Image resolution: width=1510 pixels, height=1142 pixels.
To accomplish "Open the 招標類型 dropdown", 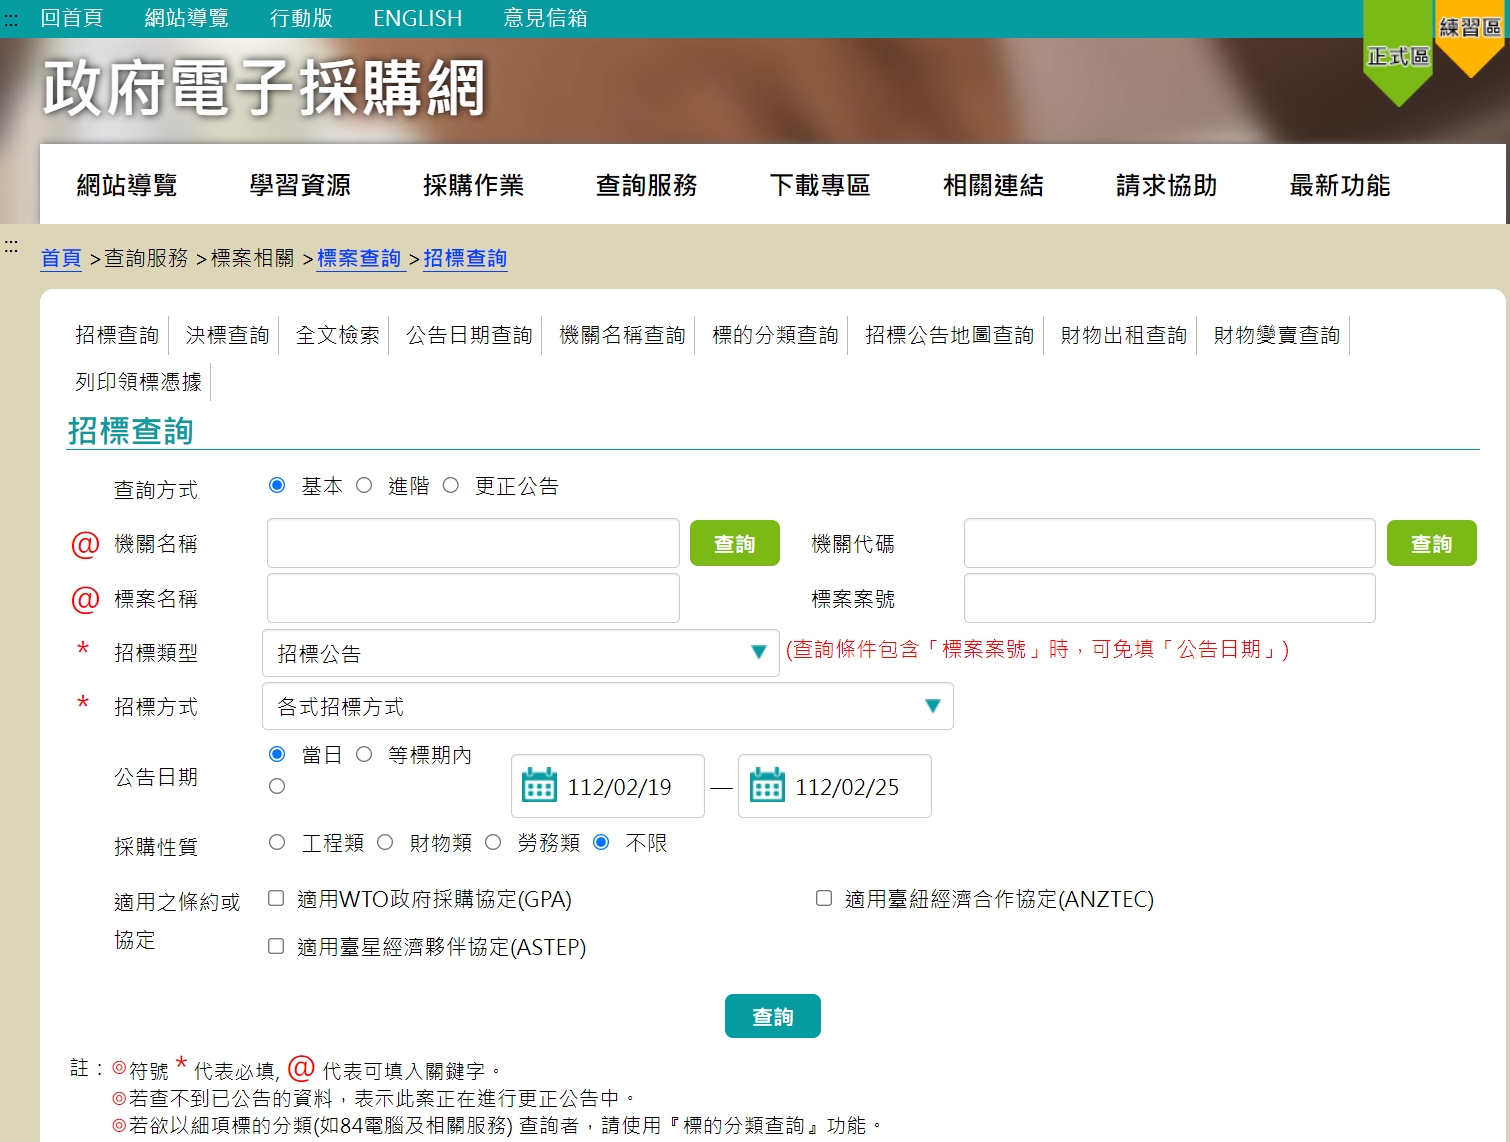I will (520, 653).
